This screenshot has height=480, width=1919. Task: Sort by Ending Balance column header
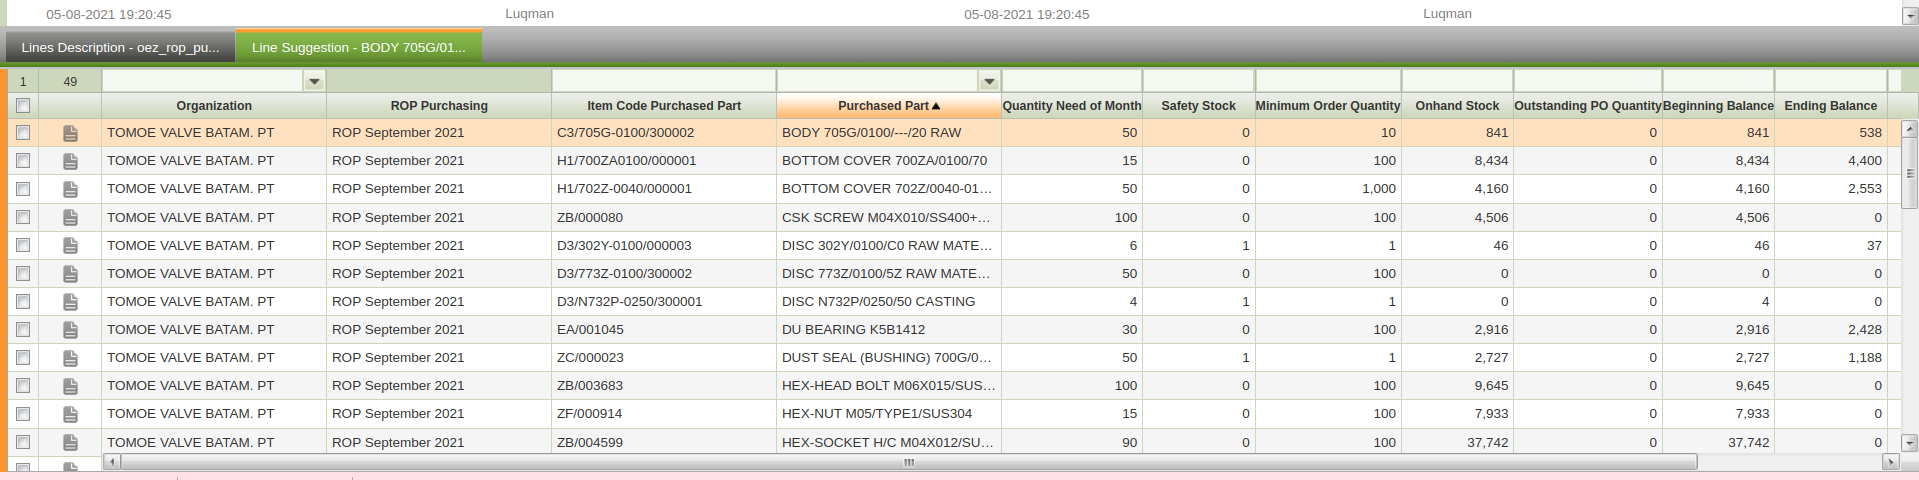pyautogui.click(x=1830, y=106)
